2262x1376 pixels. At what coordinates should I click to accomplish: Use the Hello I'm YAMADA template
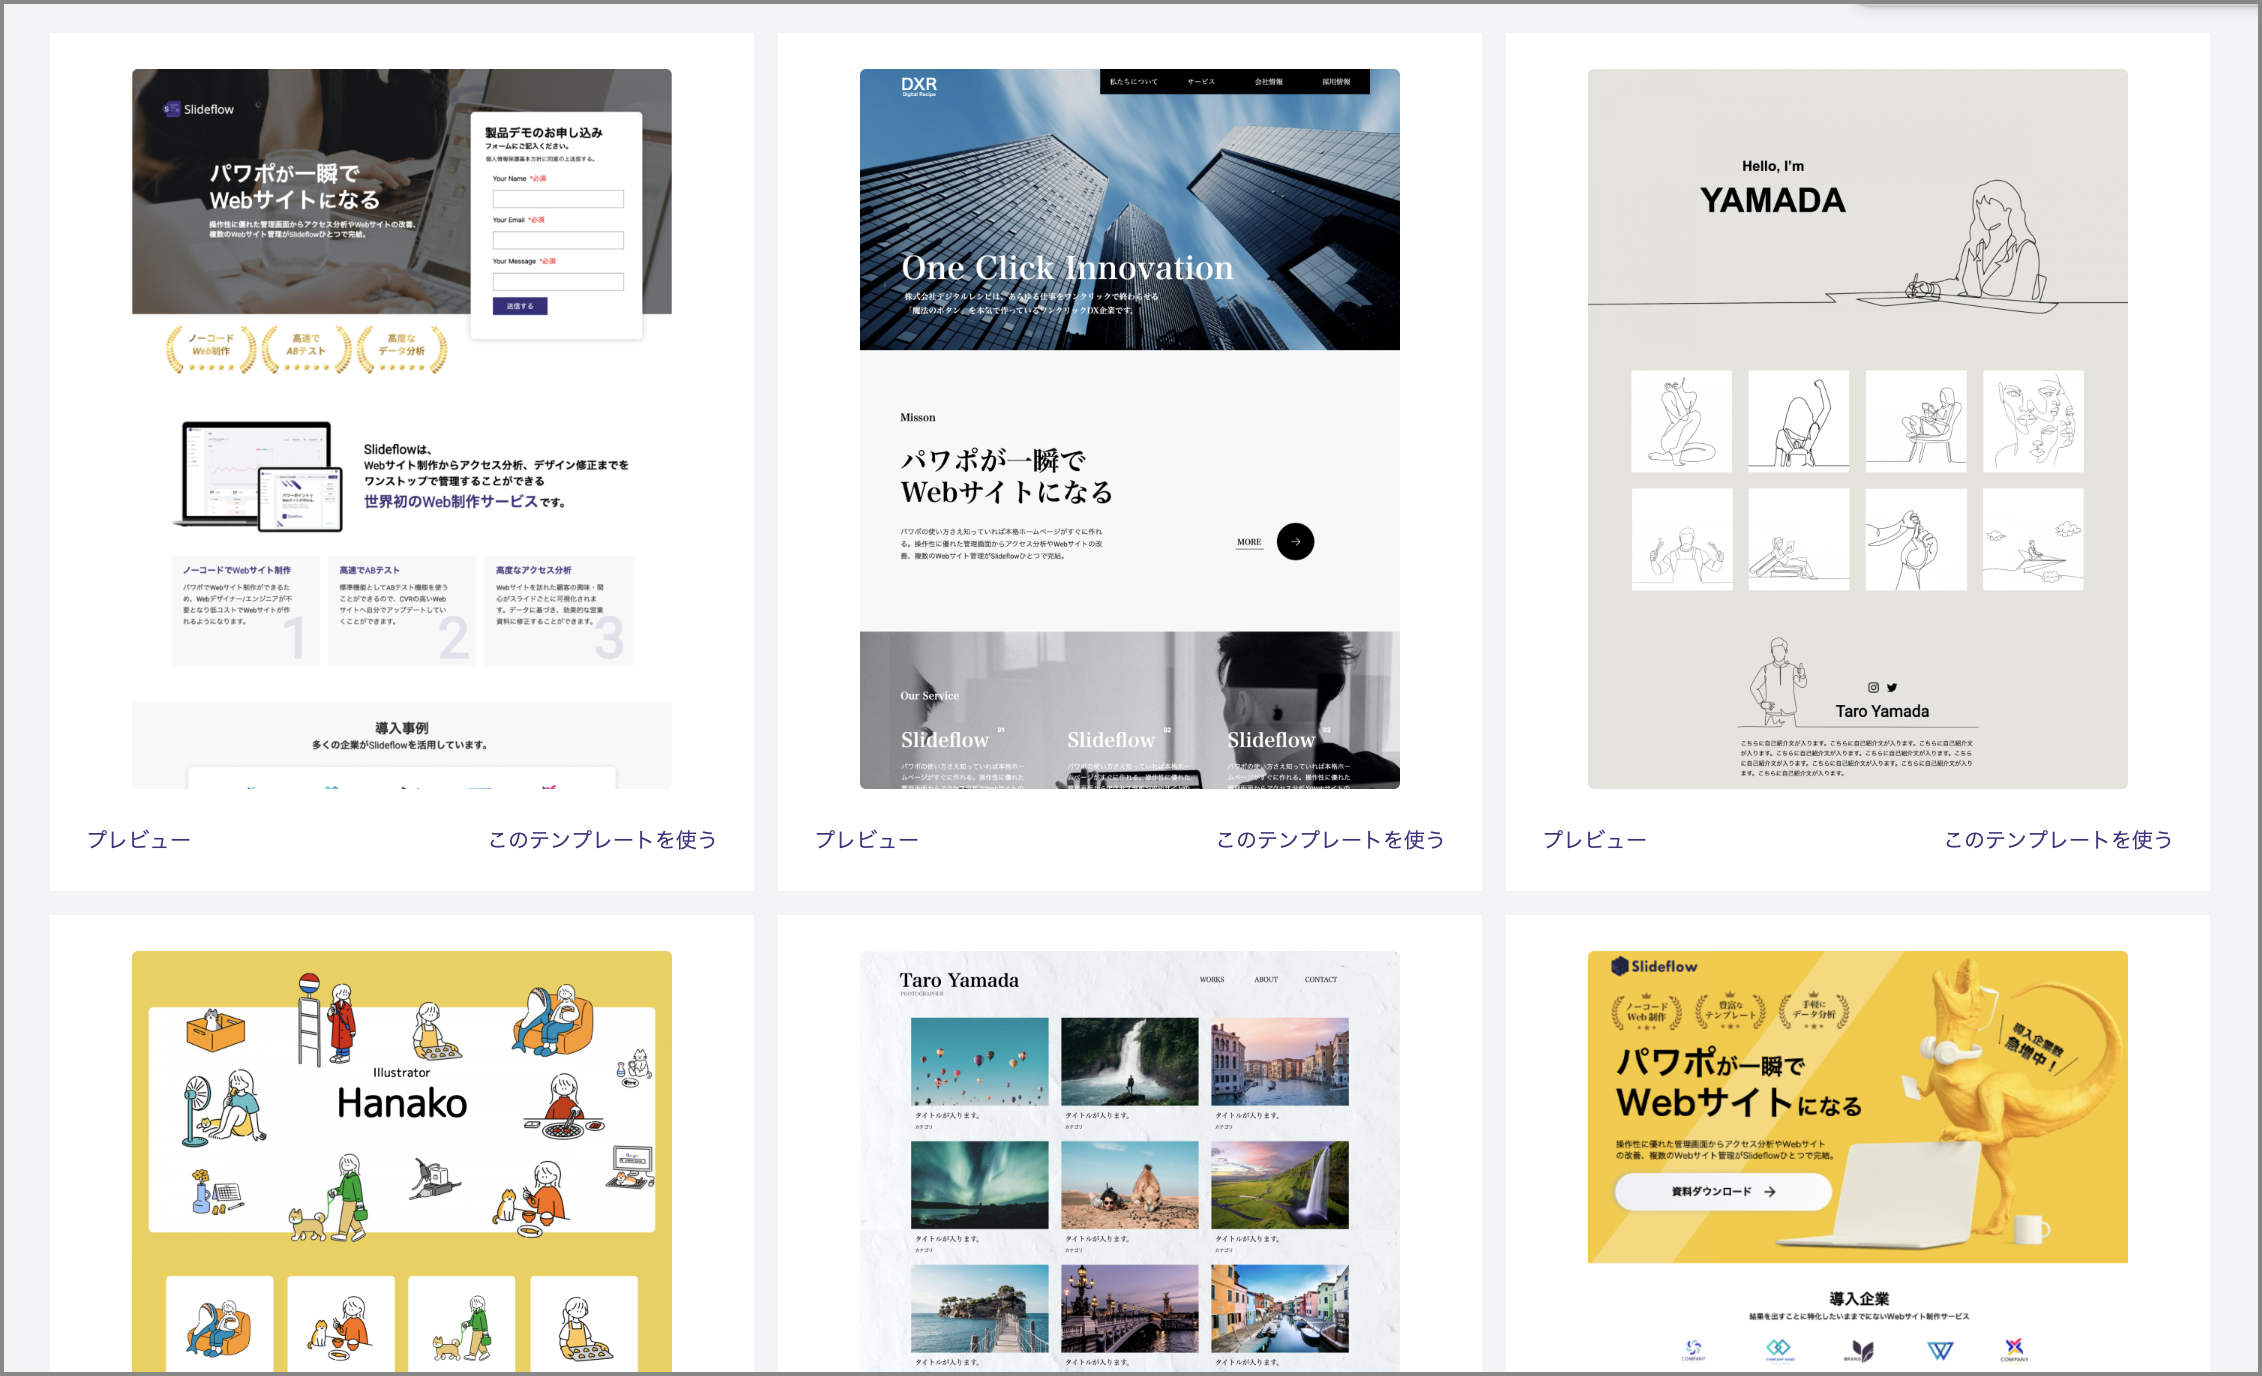(x=2058, y=840)
